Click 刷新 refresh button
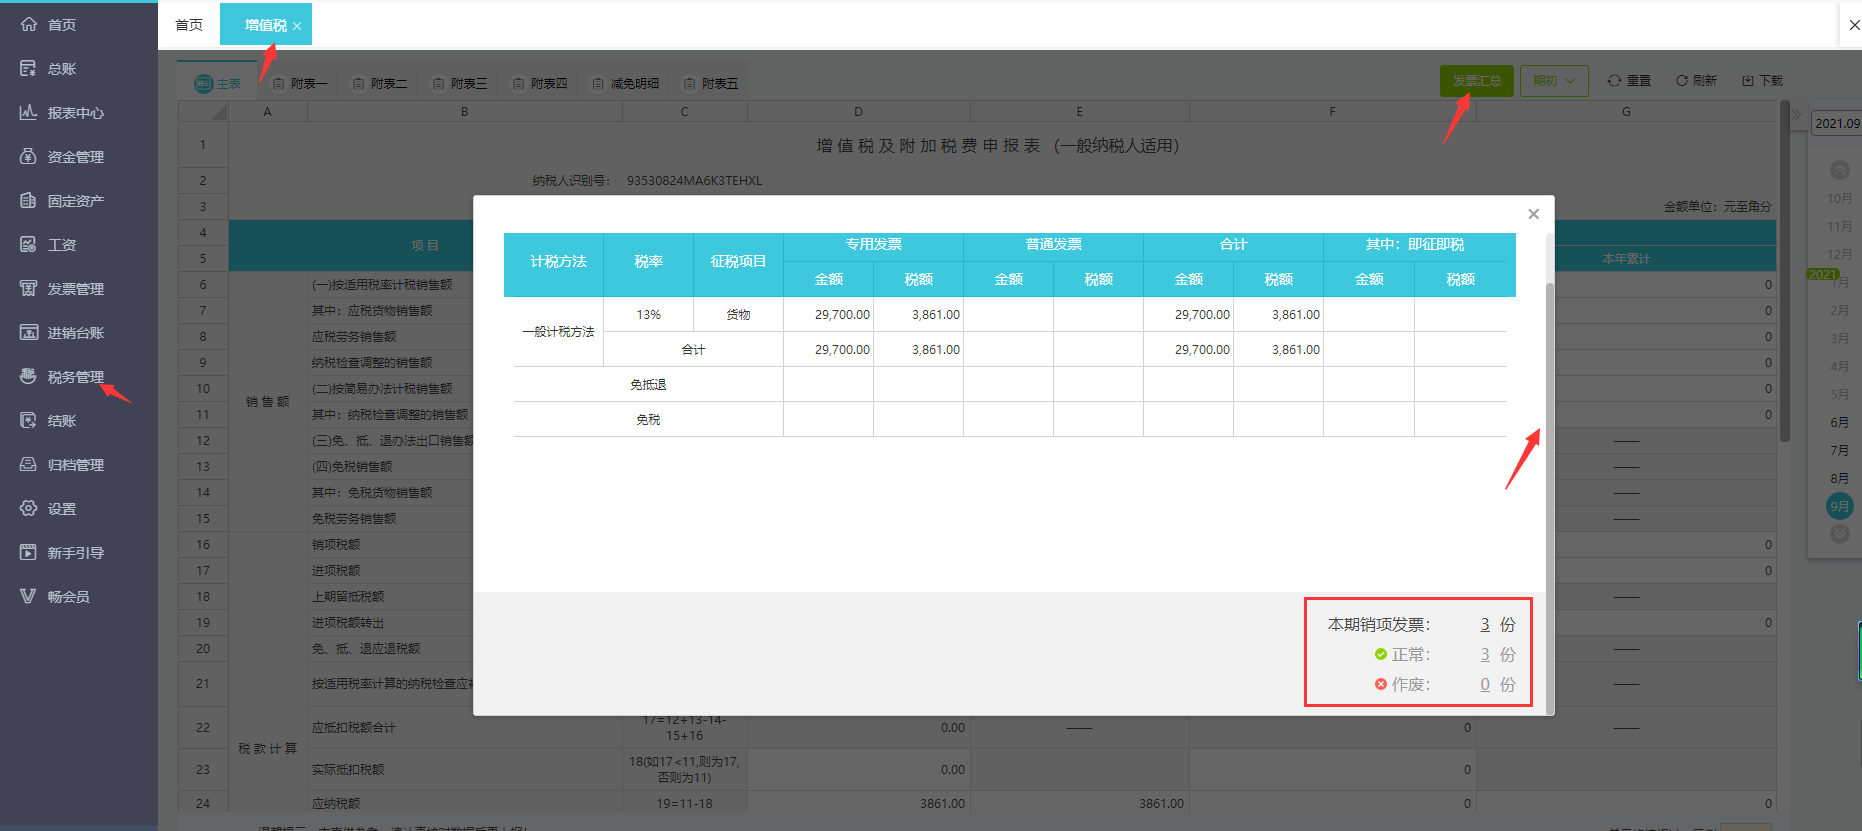 coord(1696,81)
